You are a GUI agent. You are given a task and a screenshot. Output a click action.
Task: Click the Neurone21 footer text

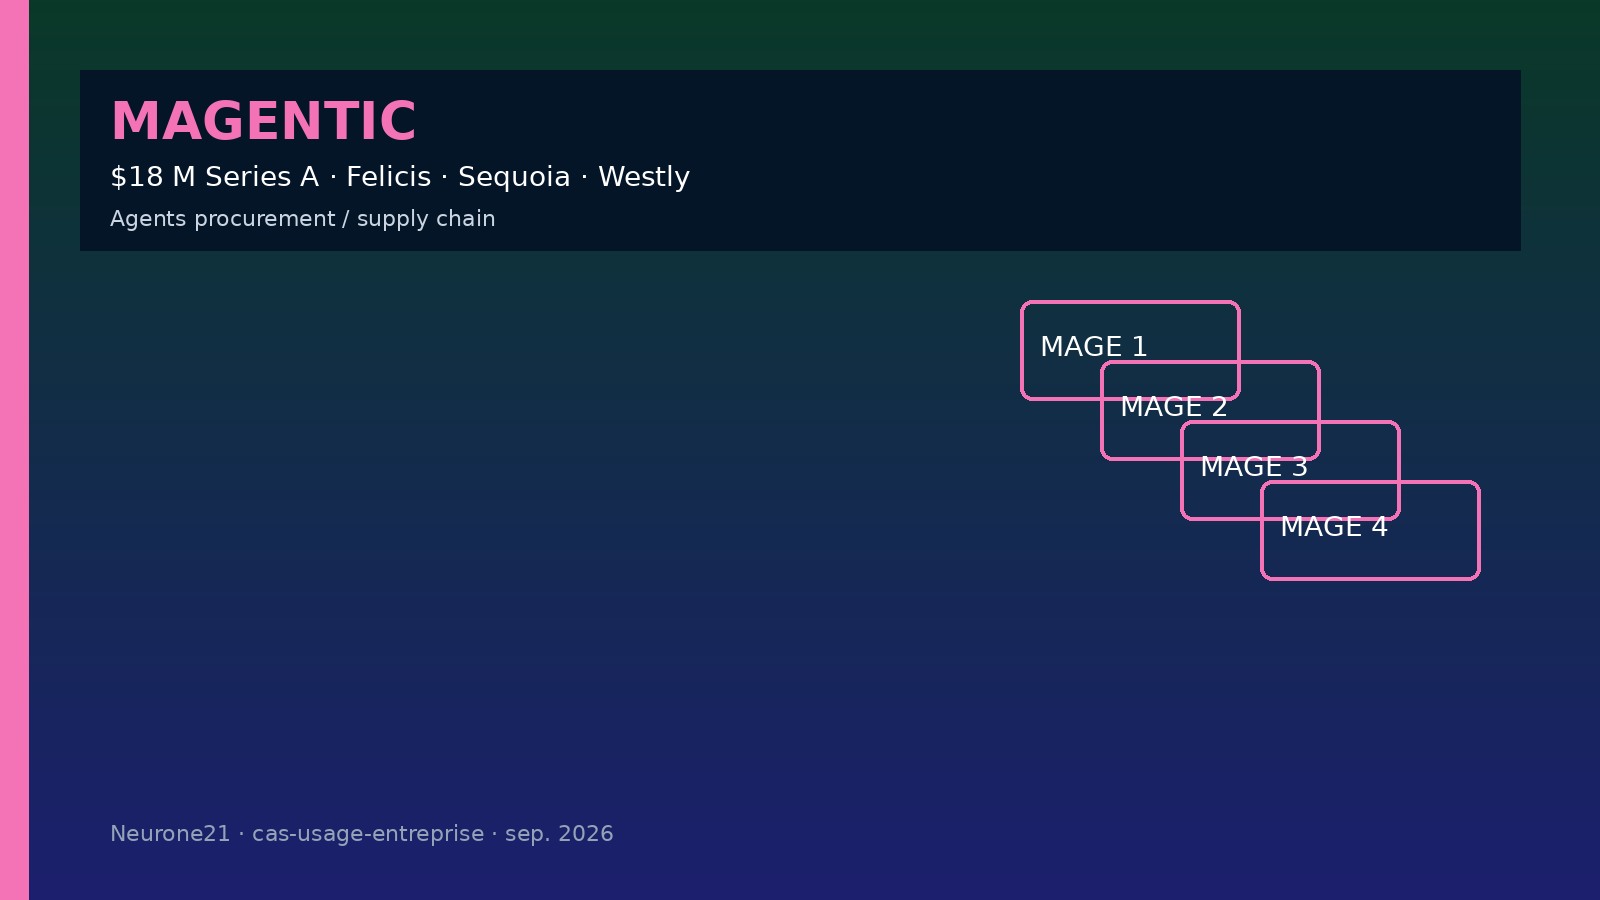coord(362,834)
